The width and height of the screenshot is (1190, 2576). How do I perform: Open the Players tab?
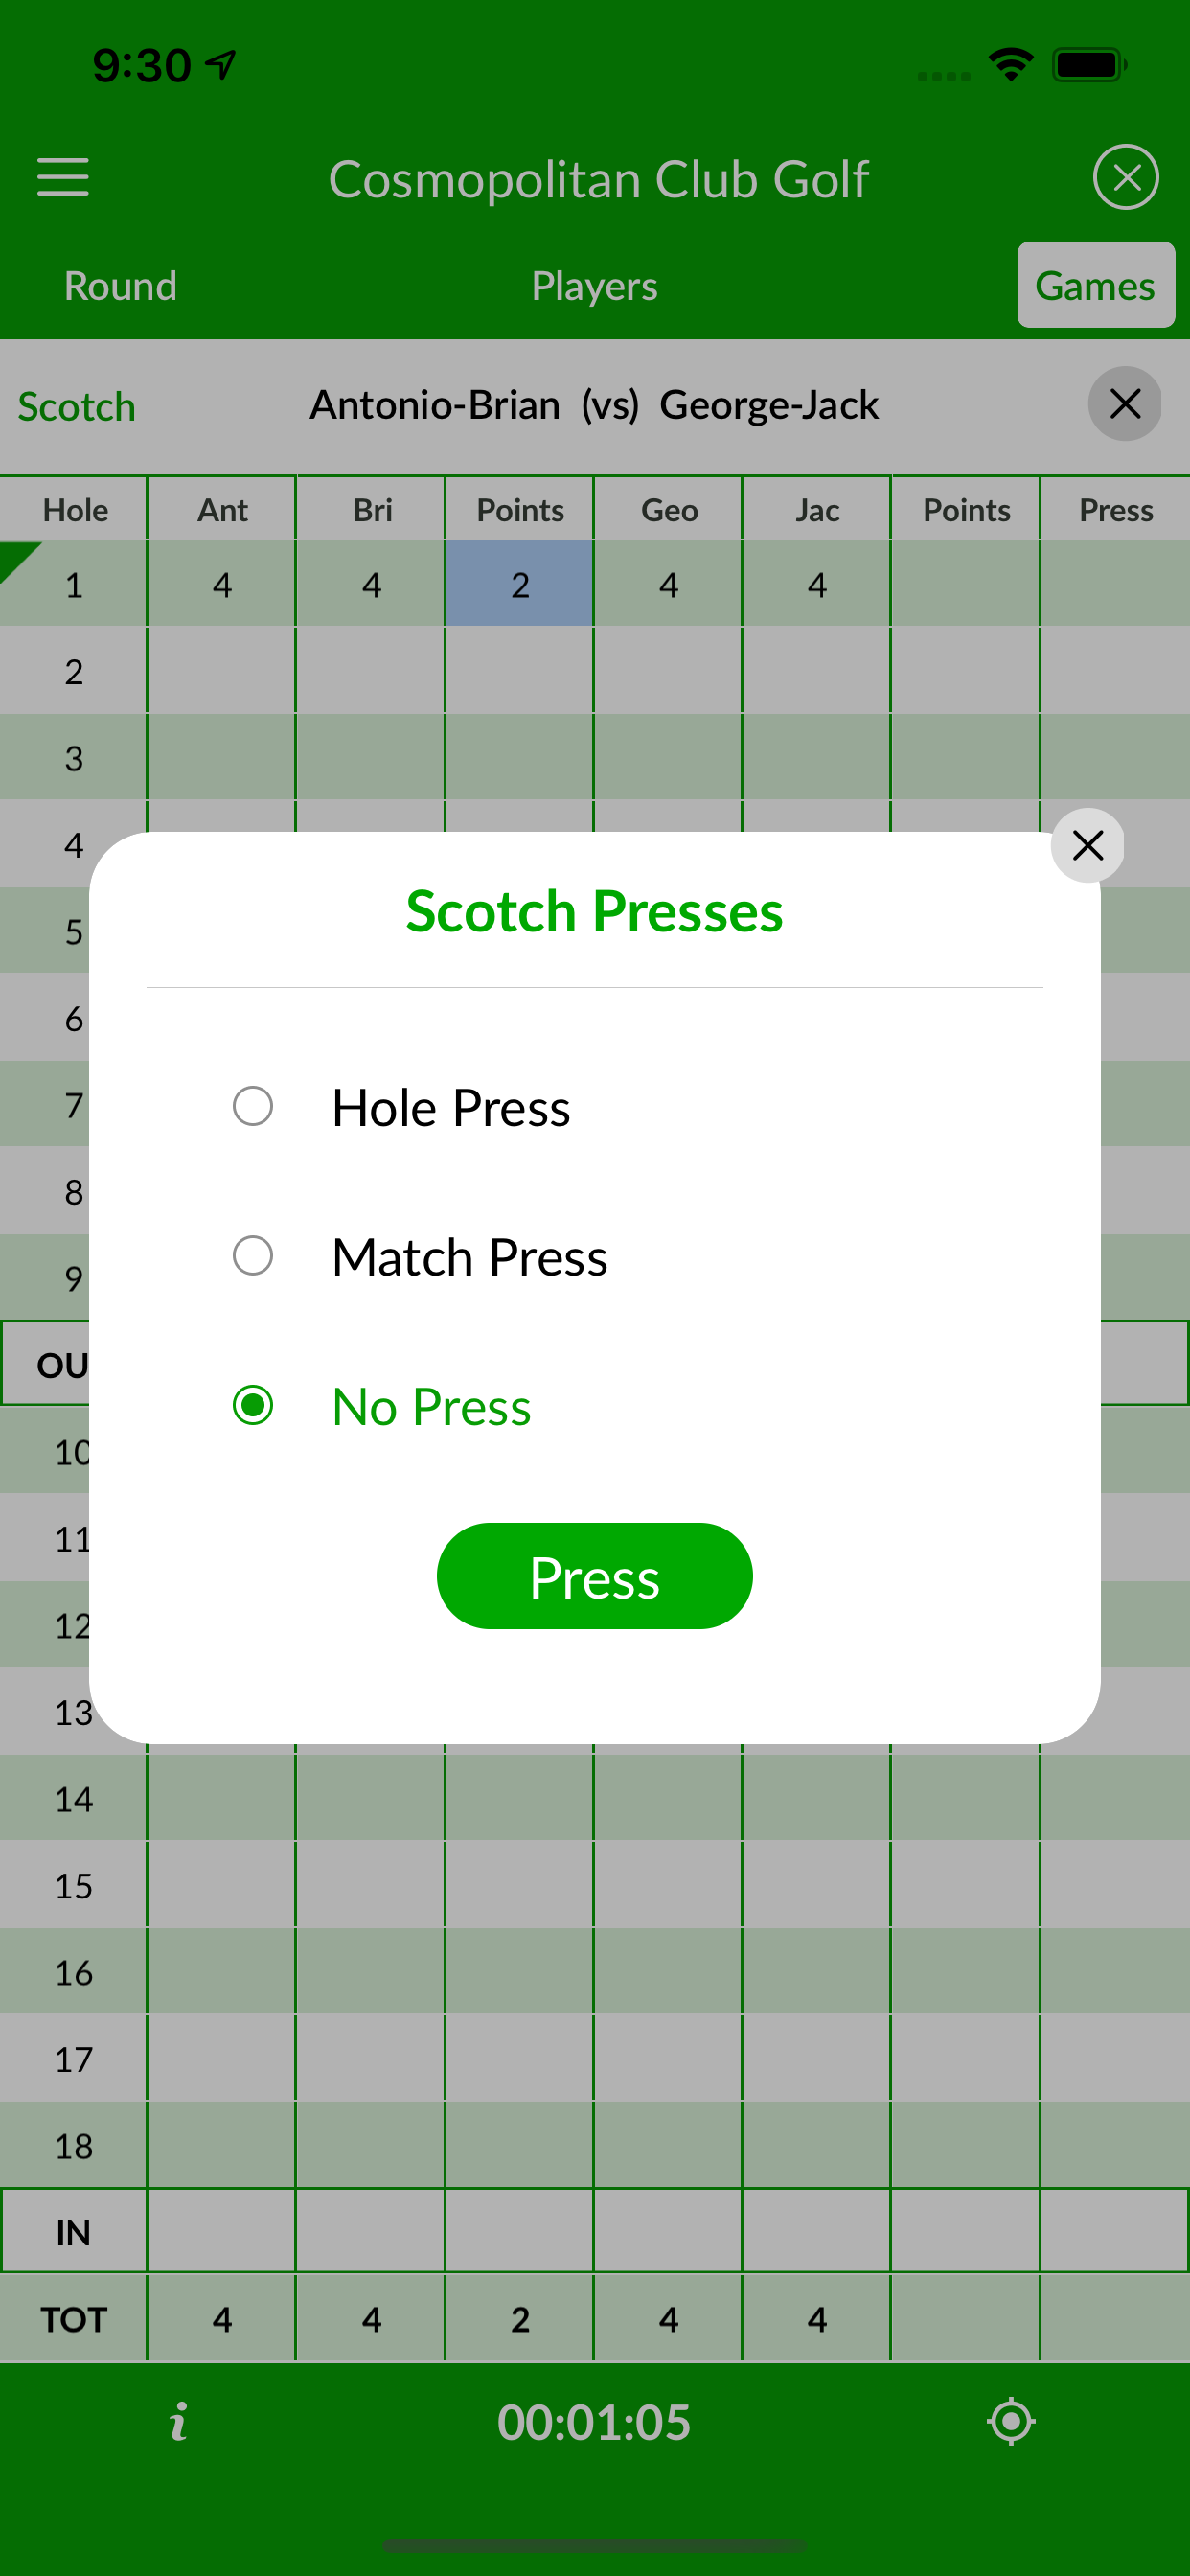[594, 286]
